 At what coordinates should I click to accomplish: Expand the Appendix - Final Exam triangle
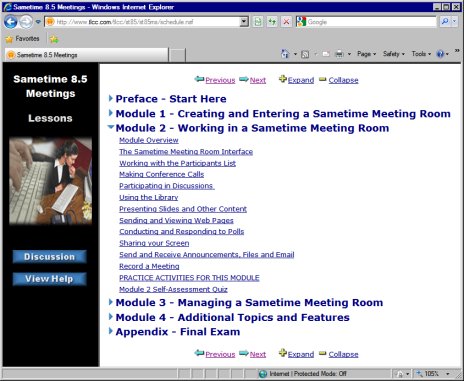111,331
